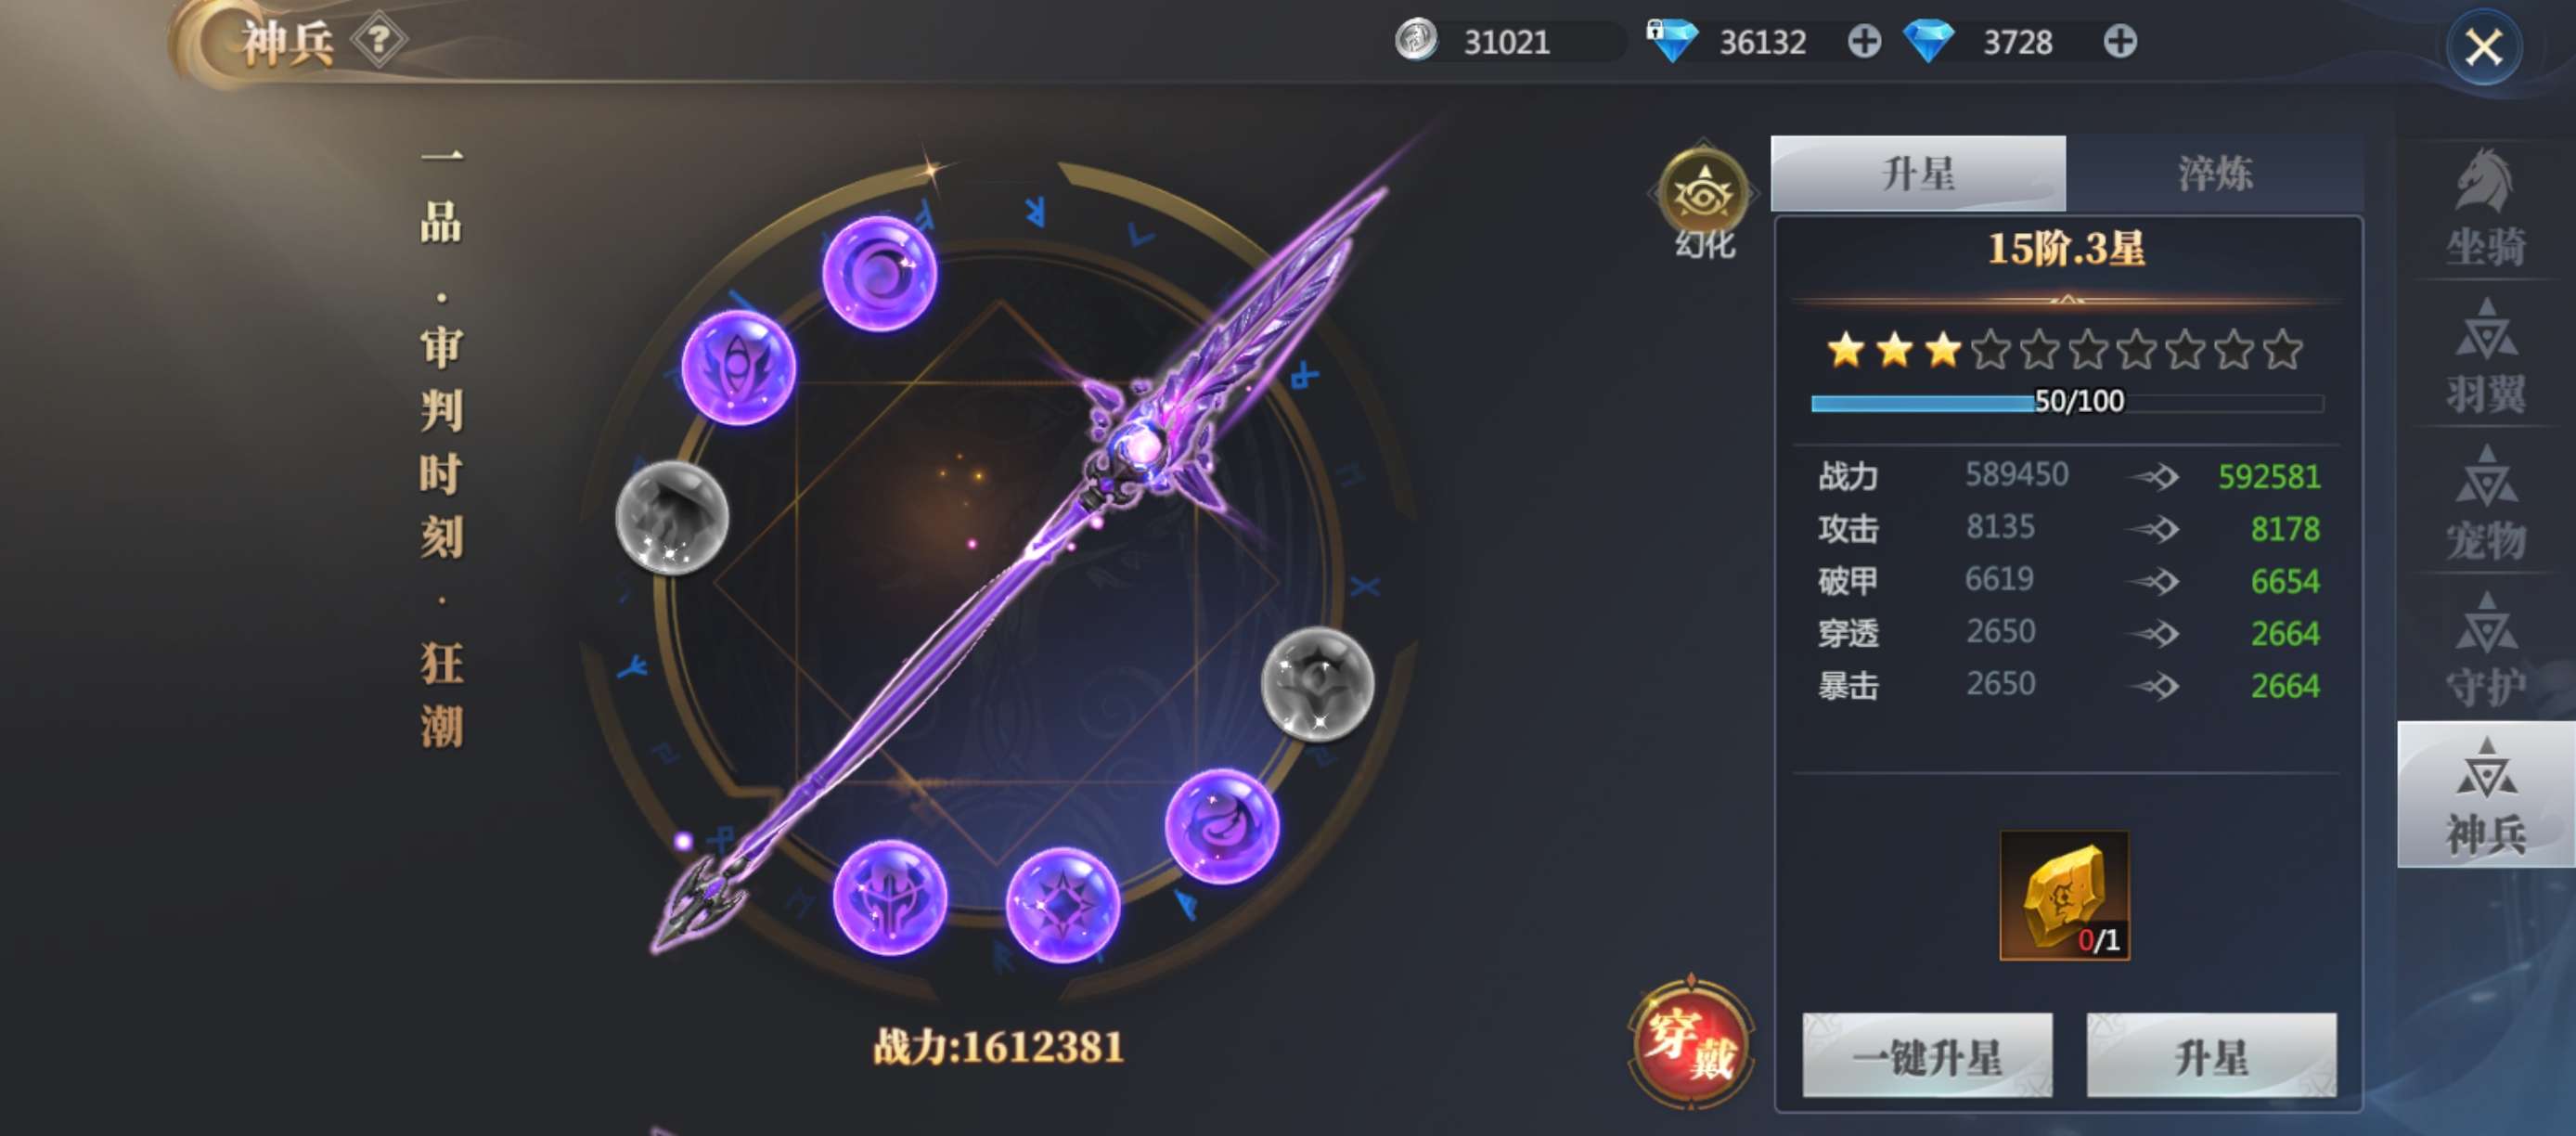Select the purple four-point star orb

[x=1062, y=905]
